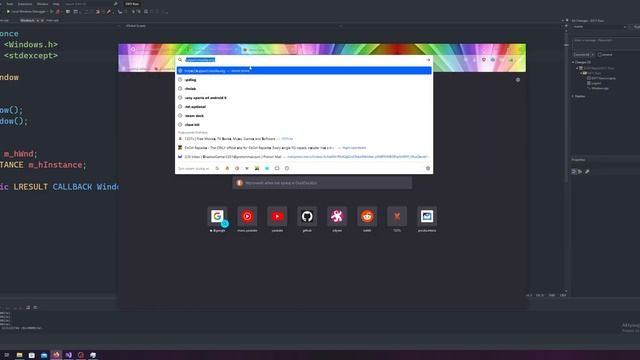Click the <Windows.h> include in the code
The image size is (640, 360).
point(31,44)
